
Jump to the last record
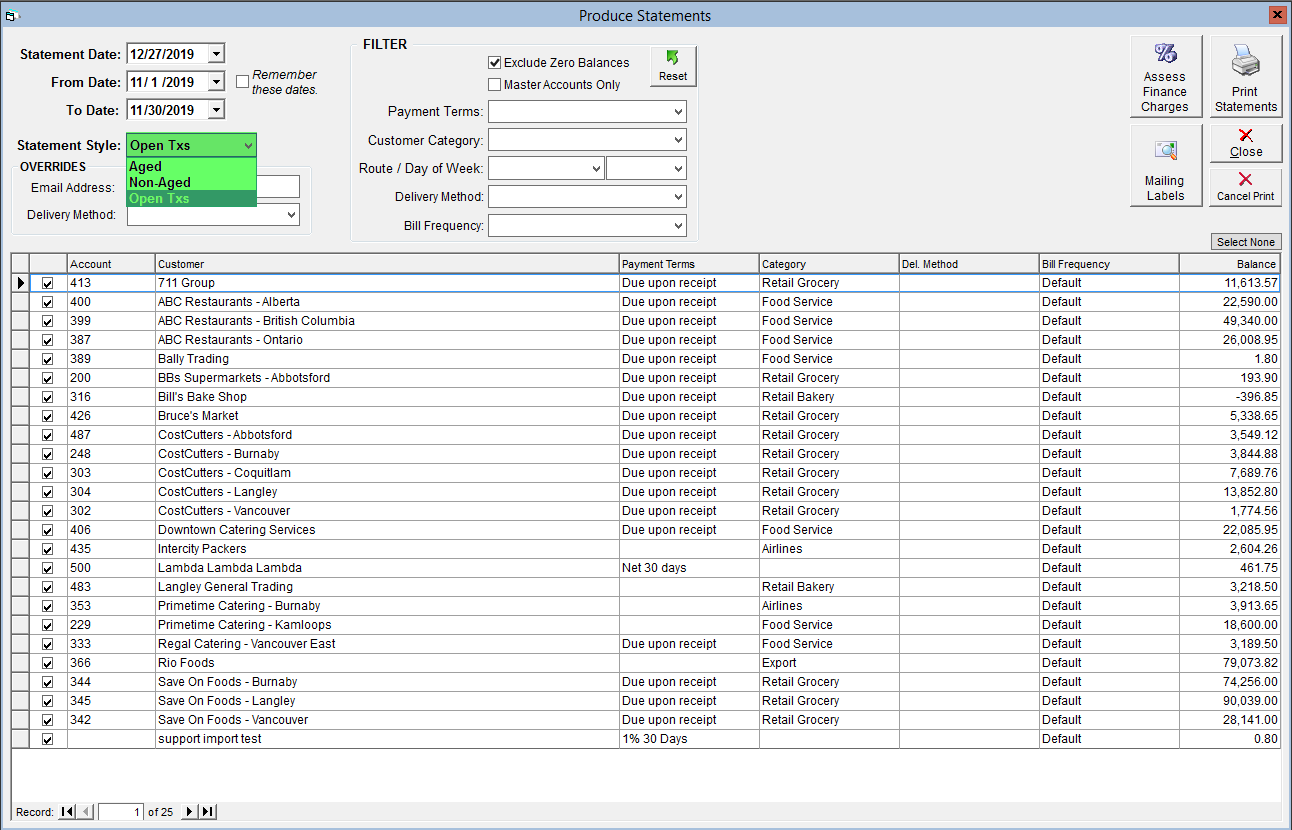(208, 812)
